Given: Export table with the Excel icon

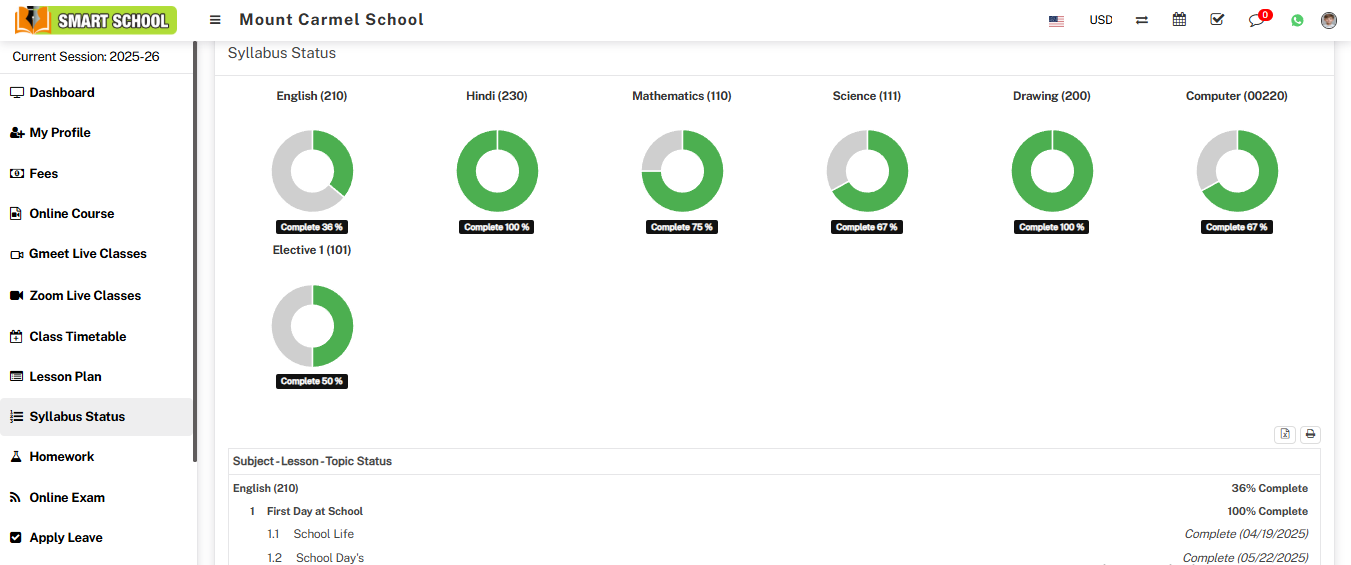Looking at the screenshot, I should (x=1285, y=434).
